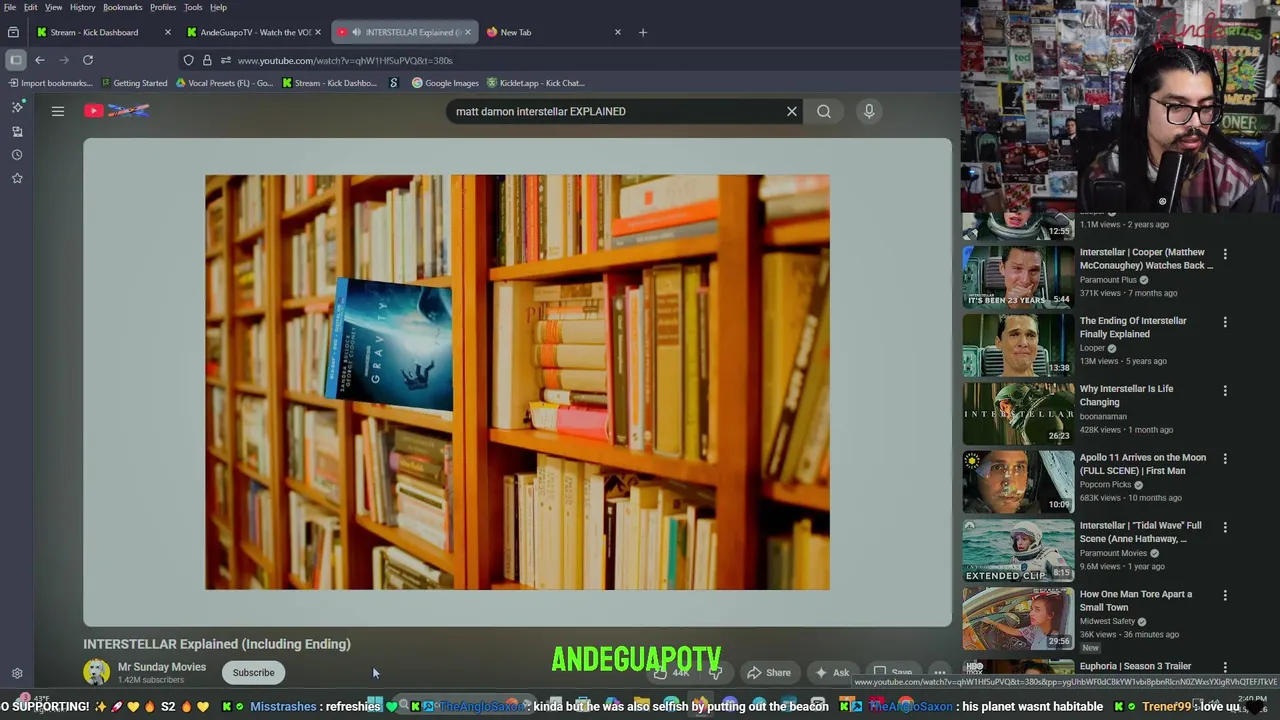
Task: Open the Tools menu
Action: (193, 7)
